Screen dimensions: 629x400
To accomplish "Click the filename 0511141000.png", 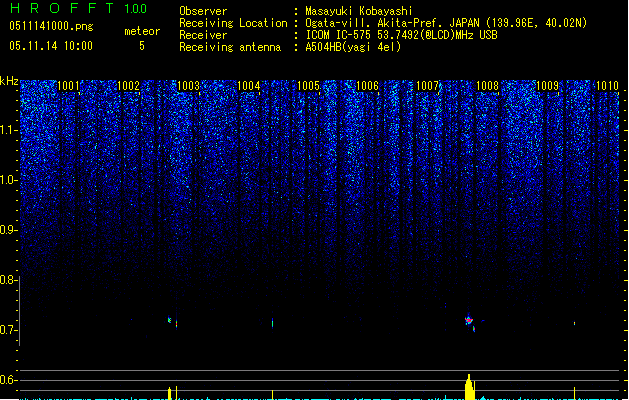I will pos(51,26).
